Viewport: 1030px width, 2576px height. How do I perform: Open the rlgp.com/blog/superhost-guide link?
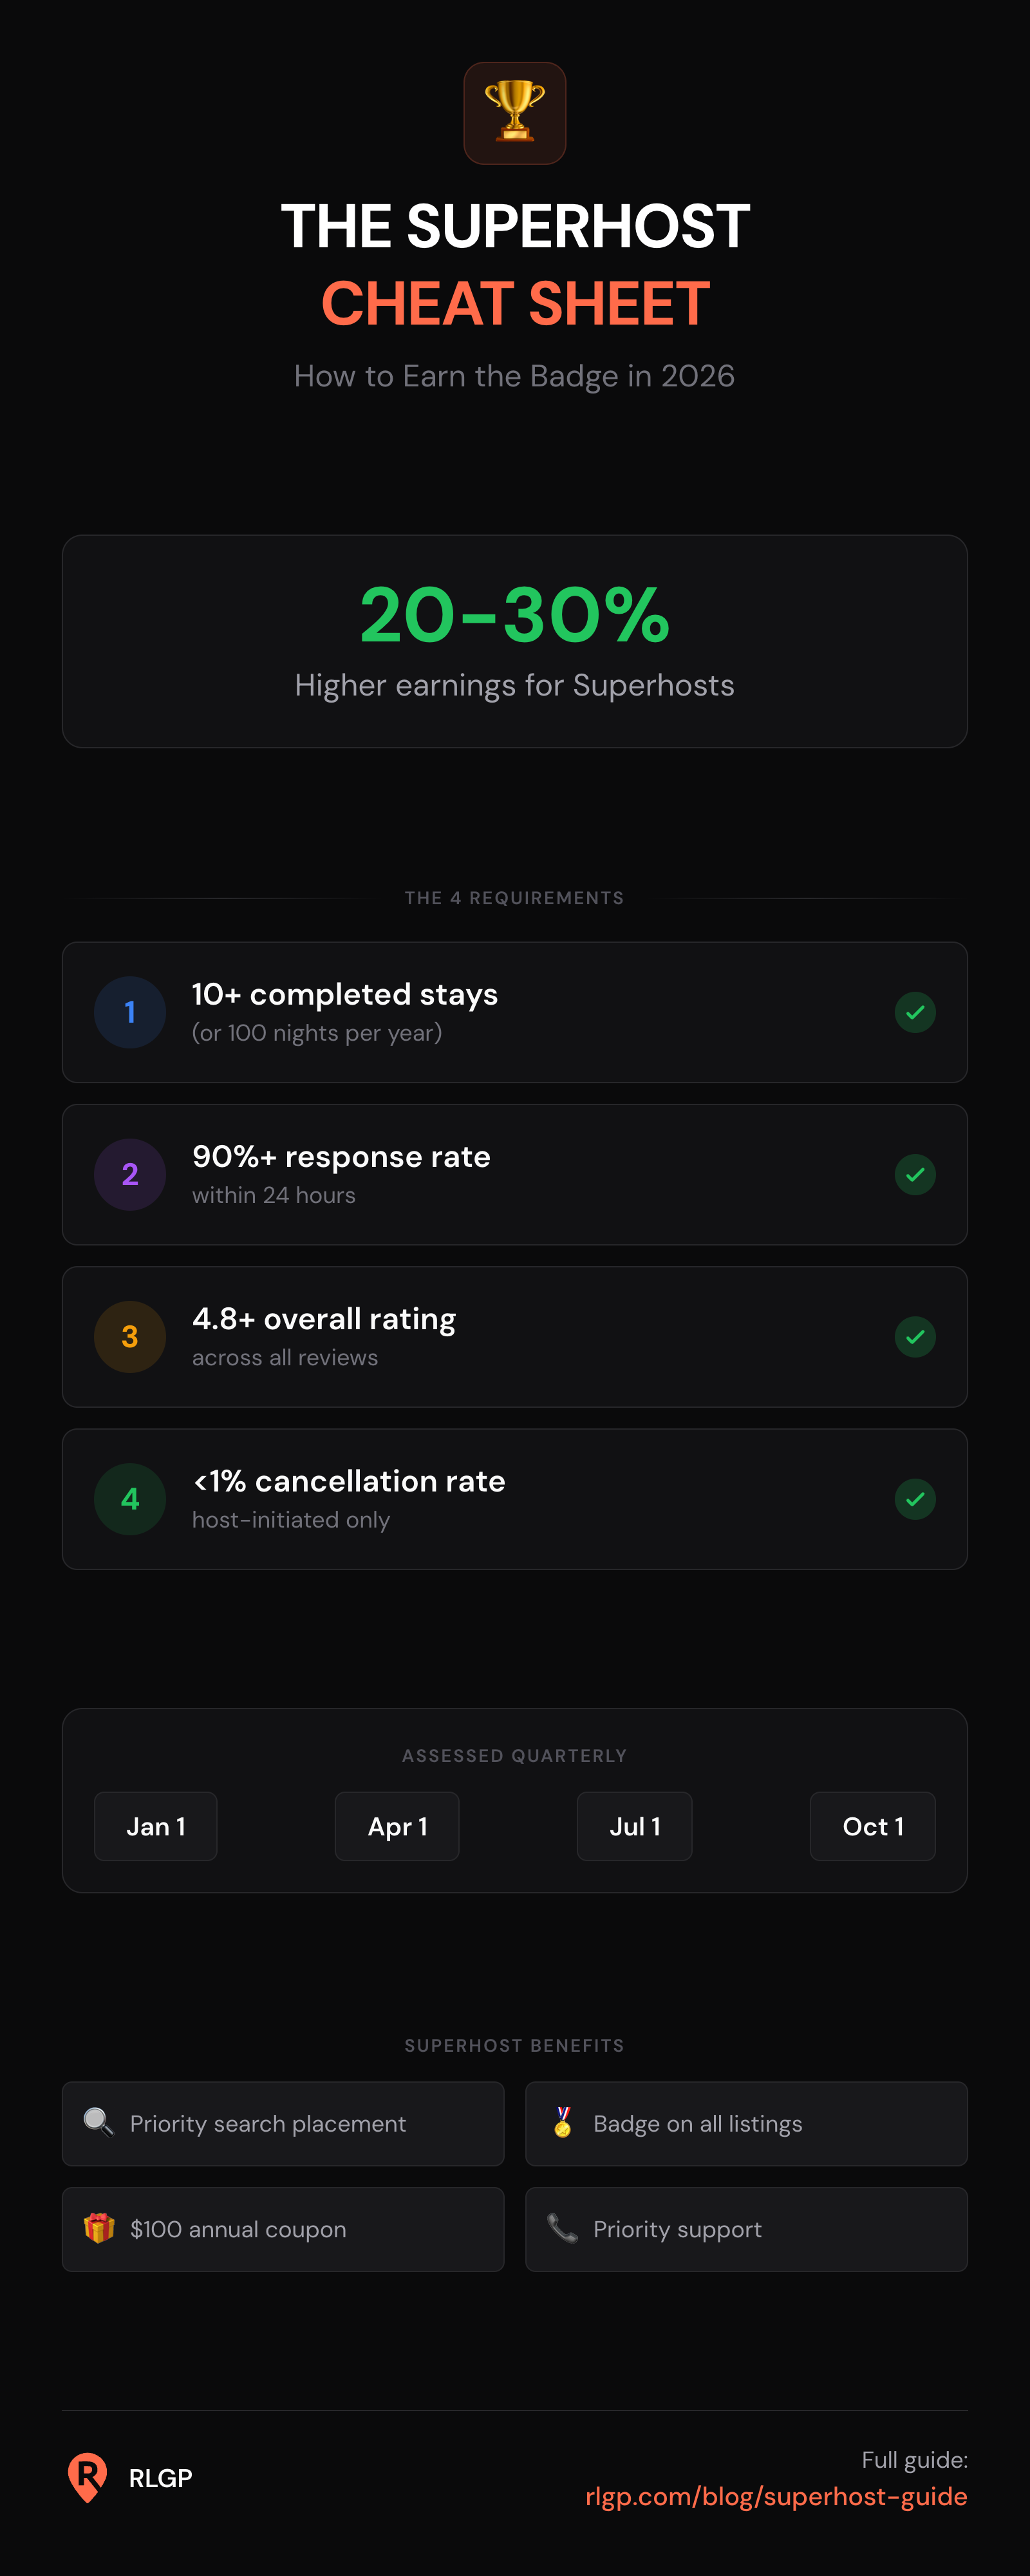(776, 2496)
